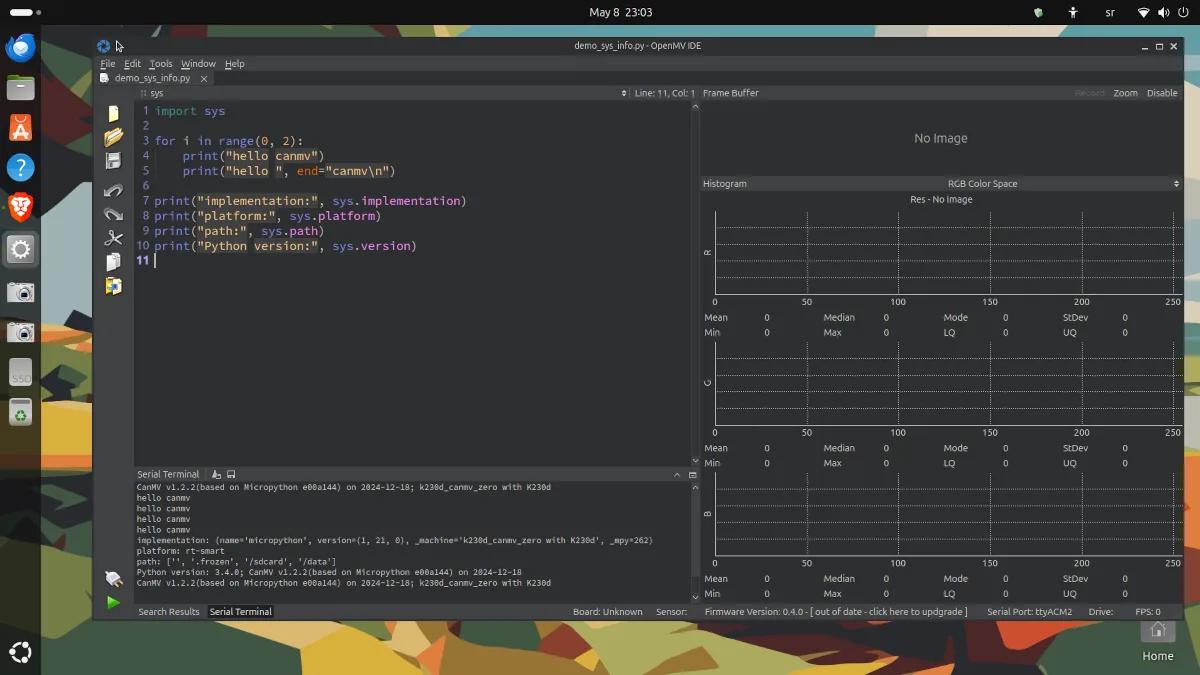Viewport: 1200px width, 675px height.
Task: Undo the last edit
Action: coord(114,190)
